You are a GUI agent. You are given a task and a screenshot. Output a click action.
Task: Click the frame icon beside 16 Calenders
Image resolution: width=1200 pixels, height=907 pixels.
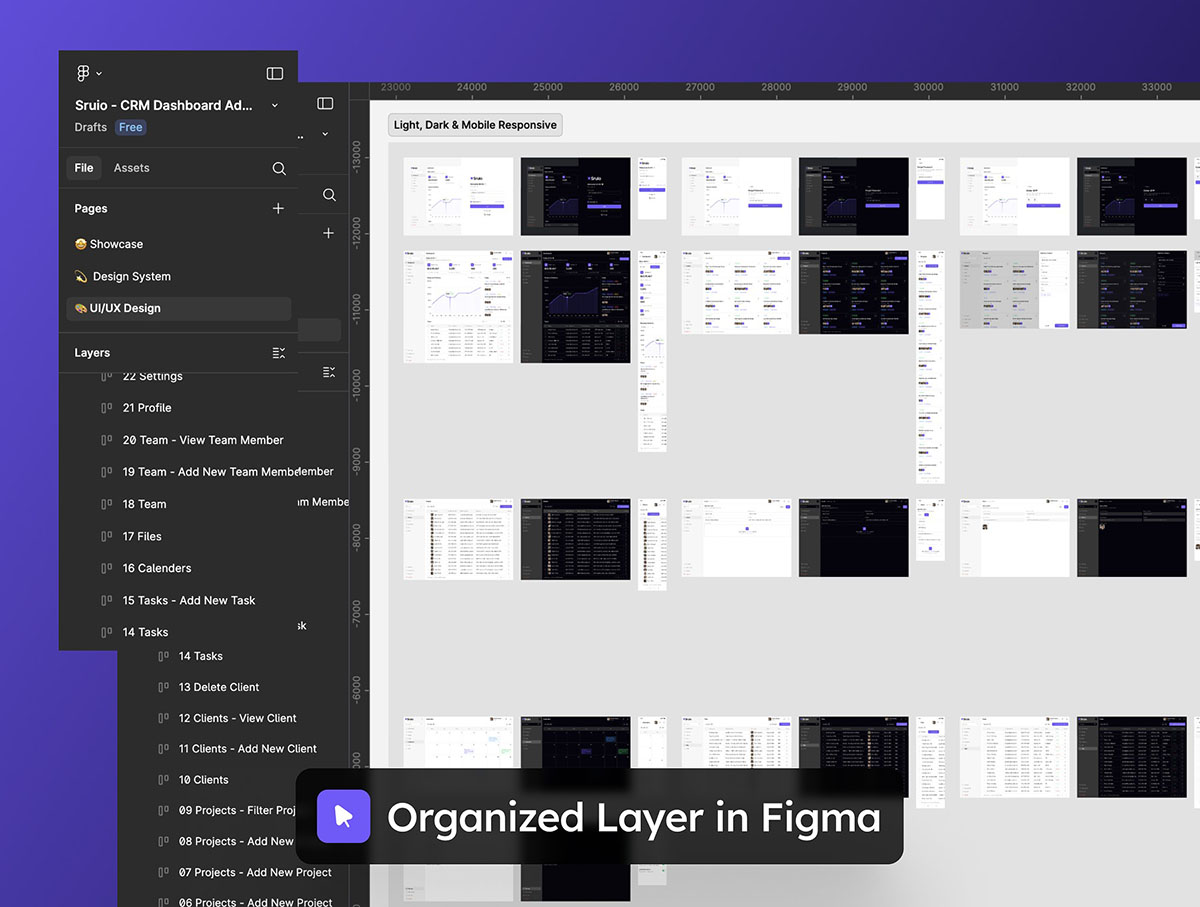click(x=107, y=568)
